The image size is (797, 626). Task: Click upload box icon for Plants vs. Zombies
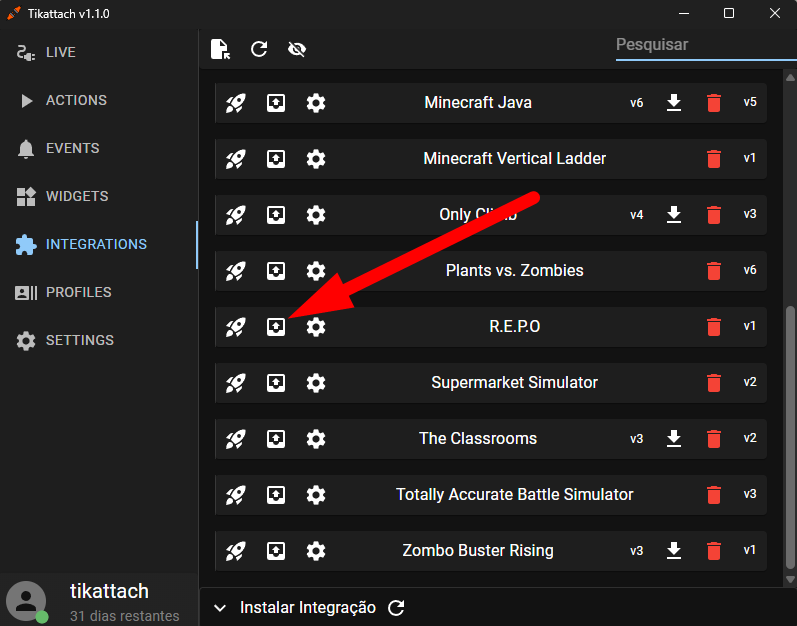[276, 271]
